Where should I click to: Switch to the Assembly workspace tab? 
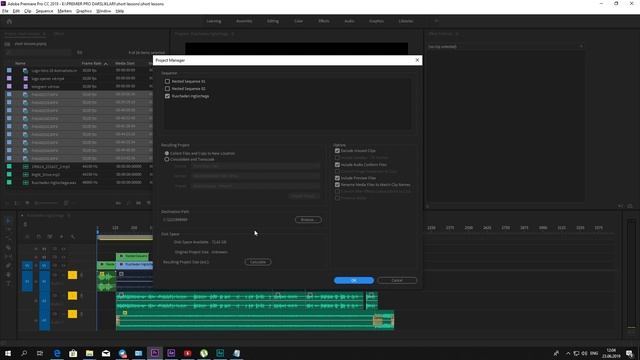[x=244, y=21]
